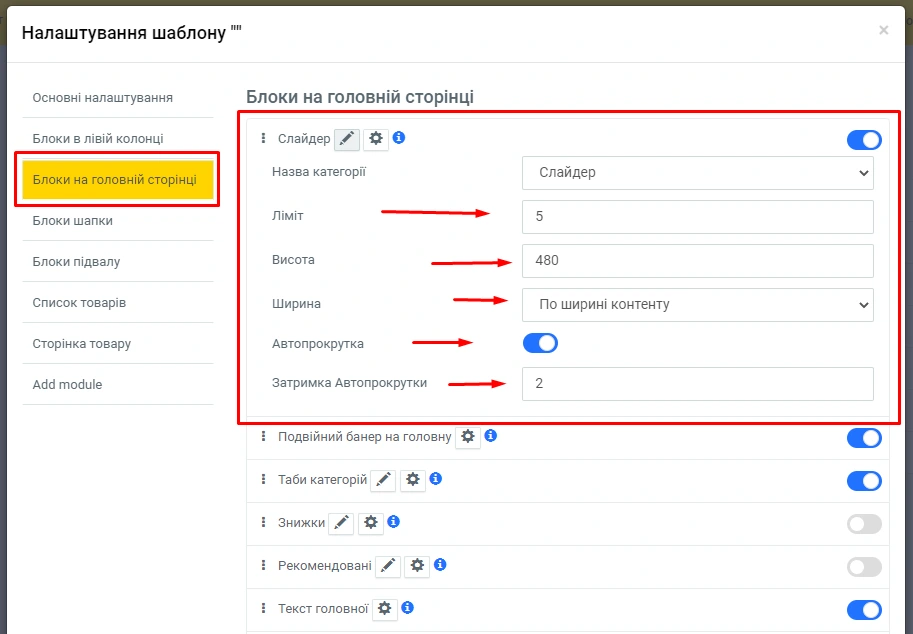913x634 pixels.
Task: Edit the Таби категорій block with pencil icon
Action: (x=383, y=480)
